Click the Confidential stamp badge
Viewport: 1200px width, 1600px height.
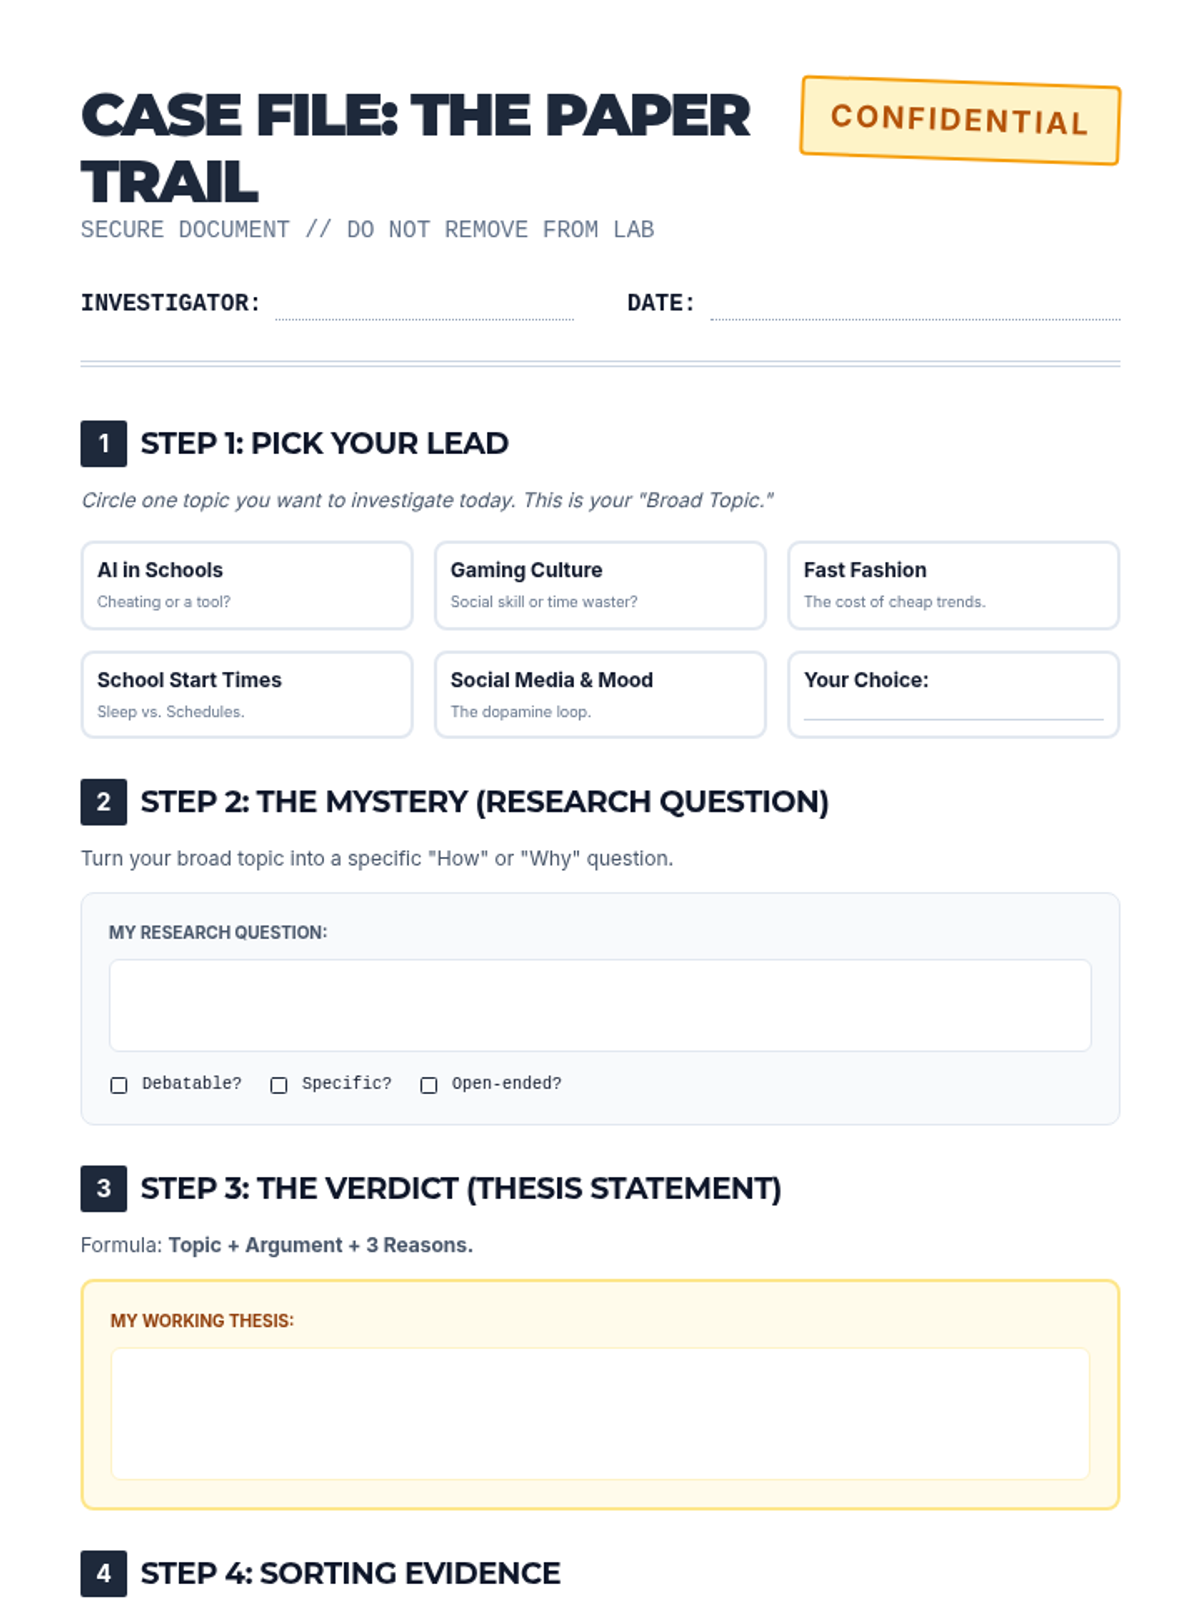click(960, 120)
